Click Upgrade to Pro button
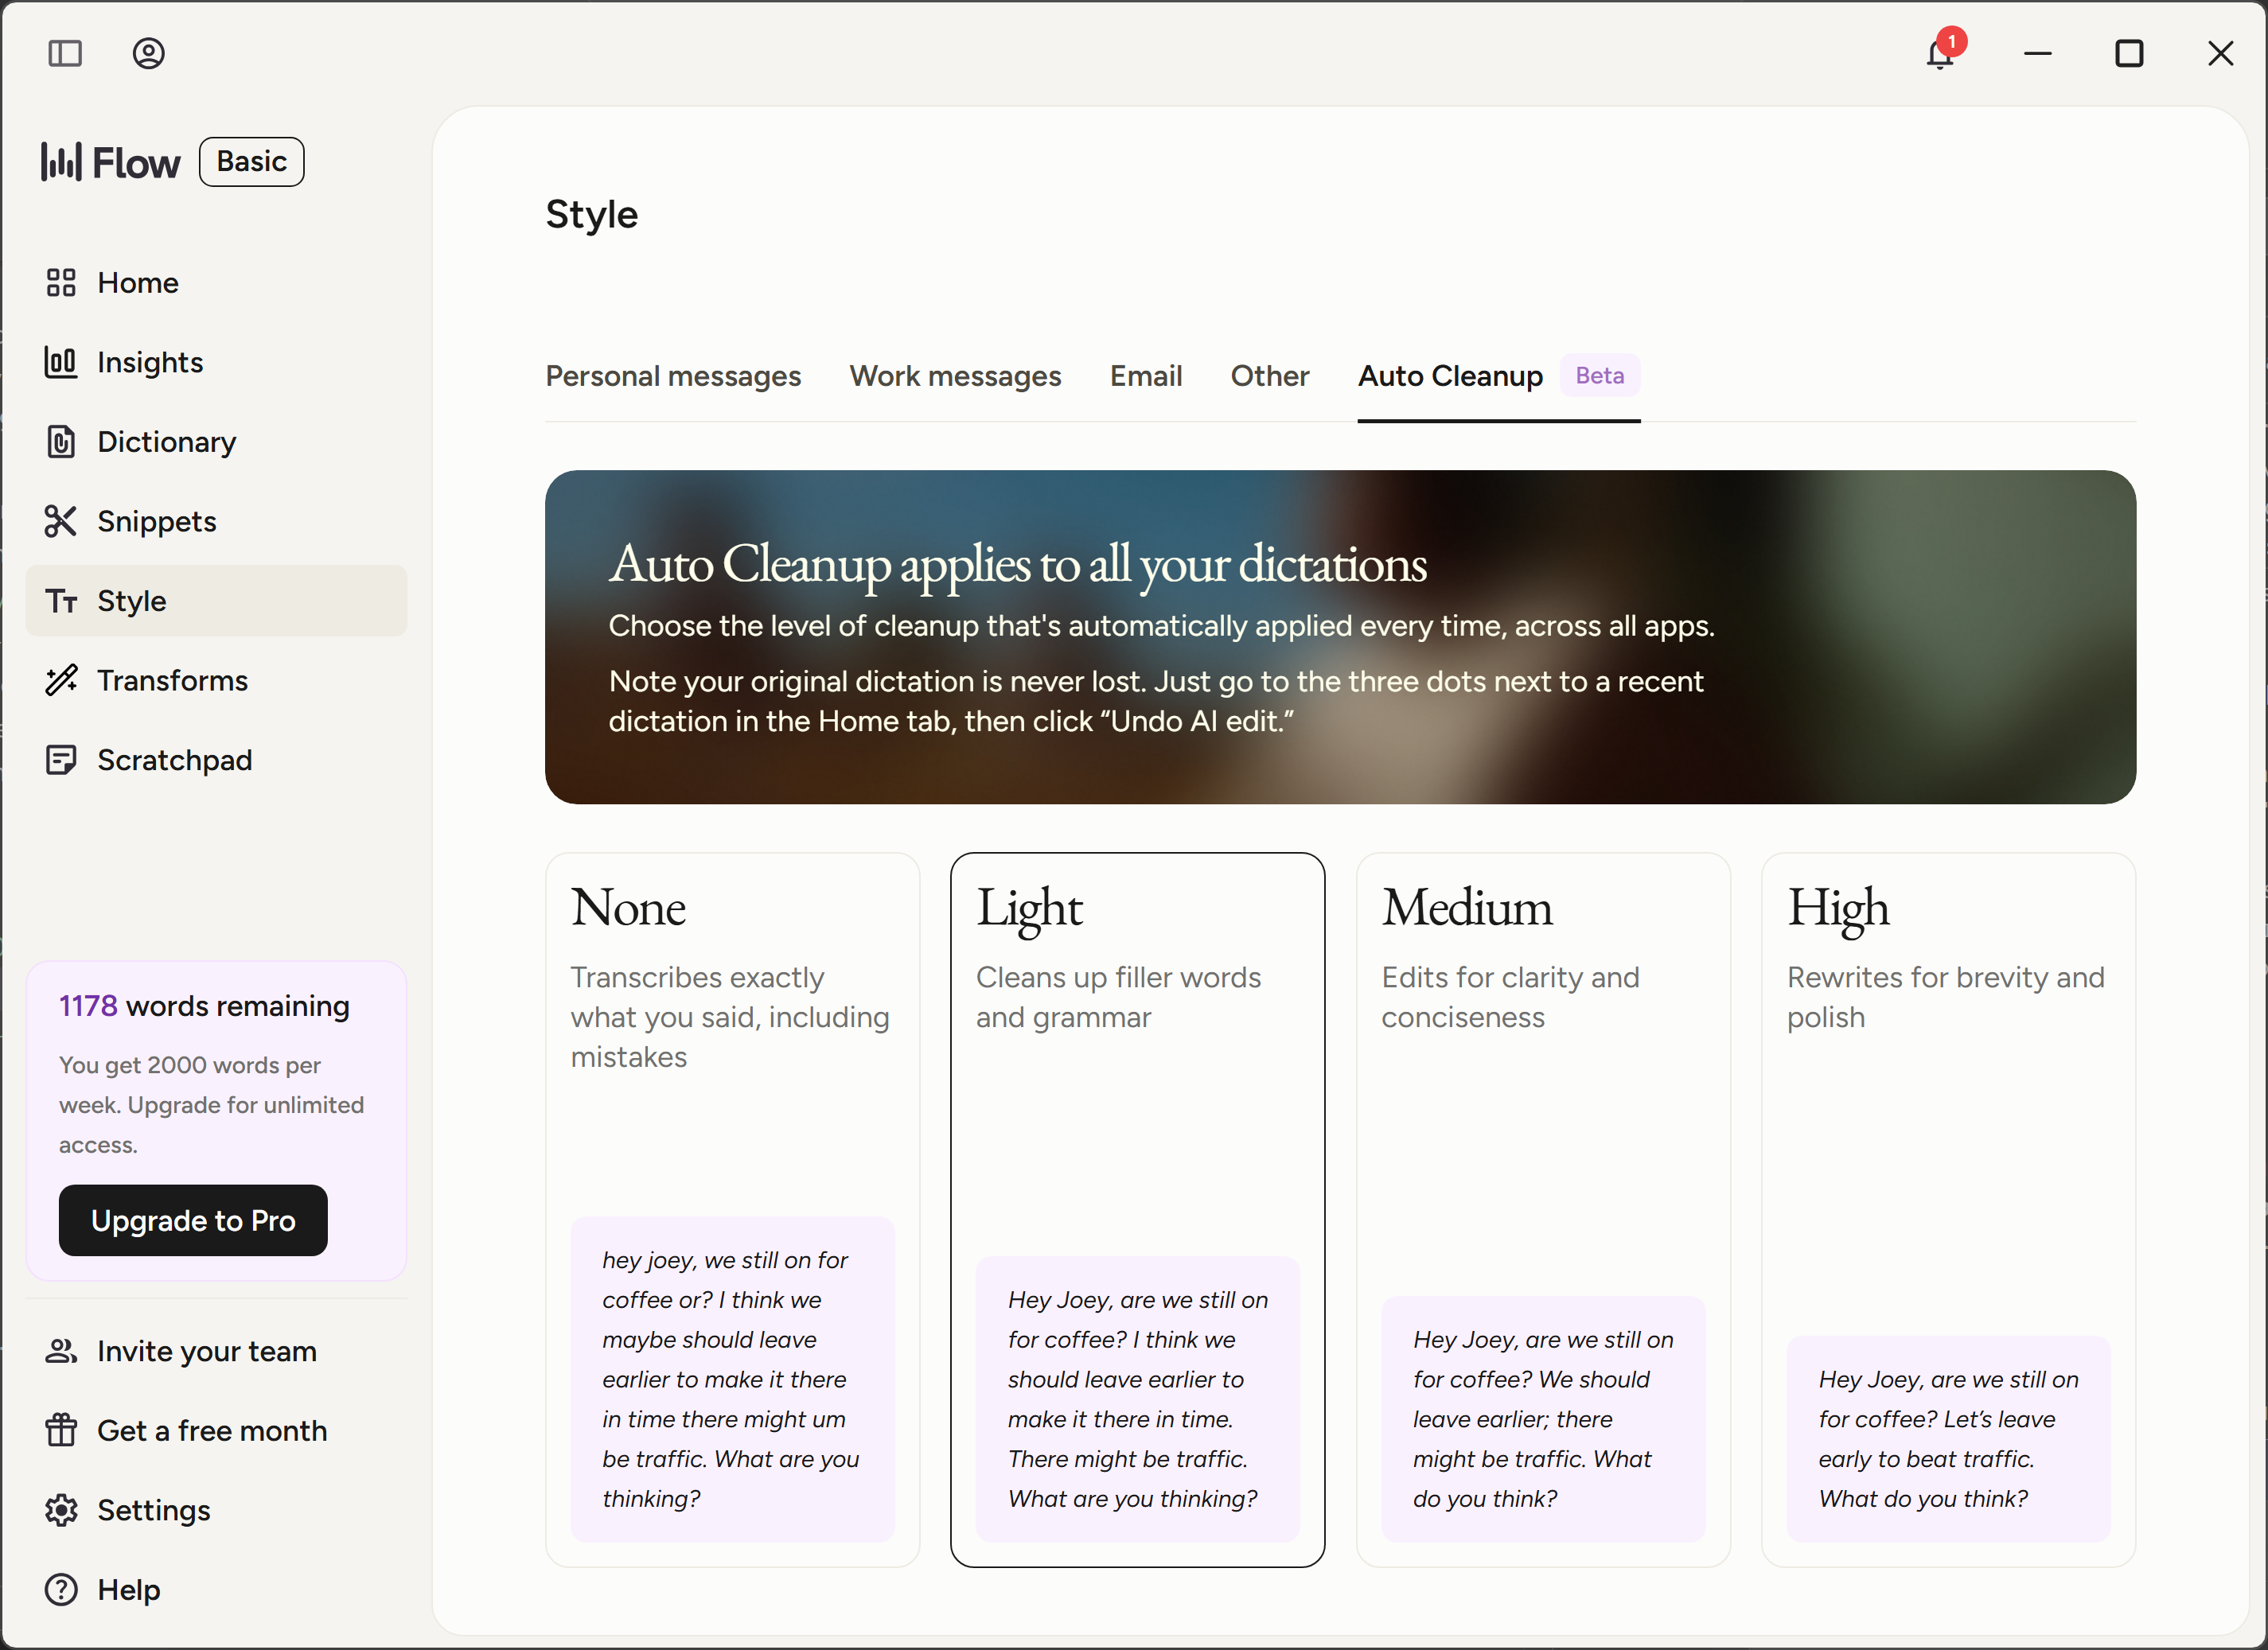 (x=193, y=1220)
